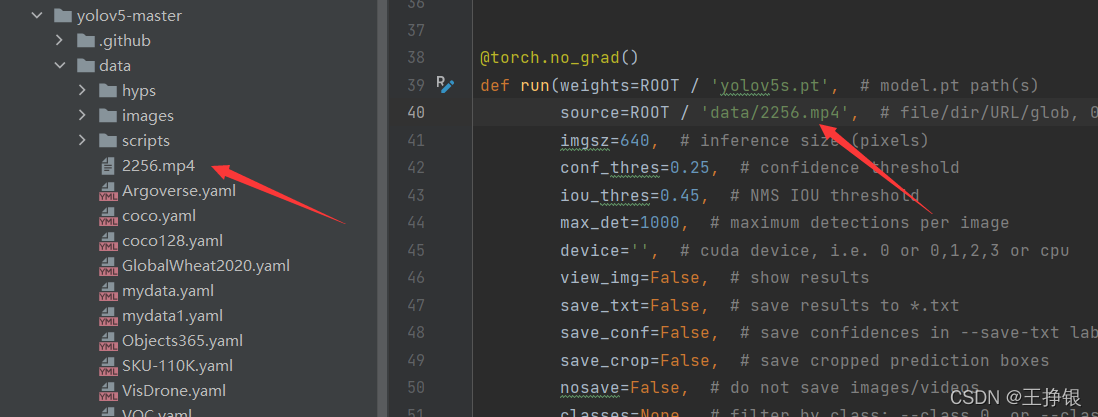The image size is (1098, 417).
Task: Open VisDrone.yaml file
Action: pyautogui.click(x=174, y=391)
